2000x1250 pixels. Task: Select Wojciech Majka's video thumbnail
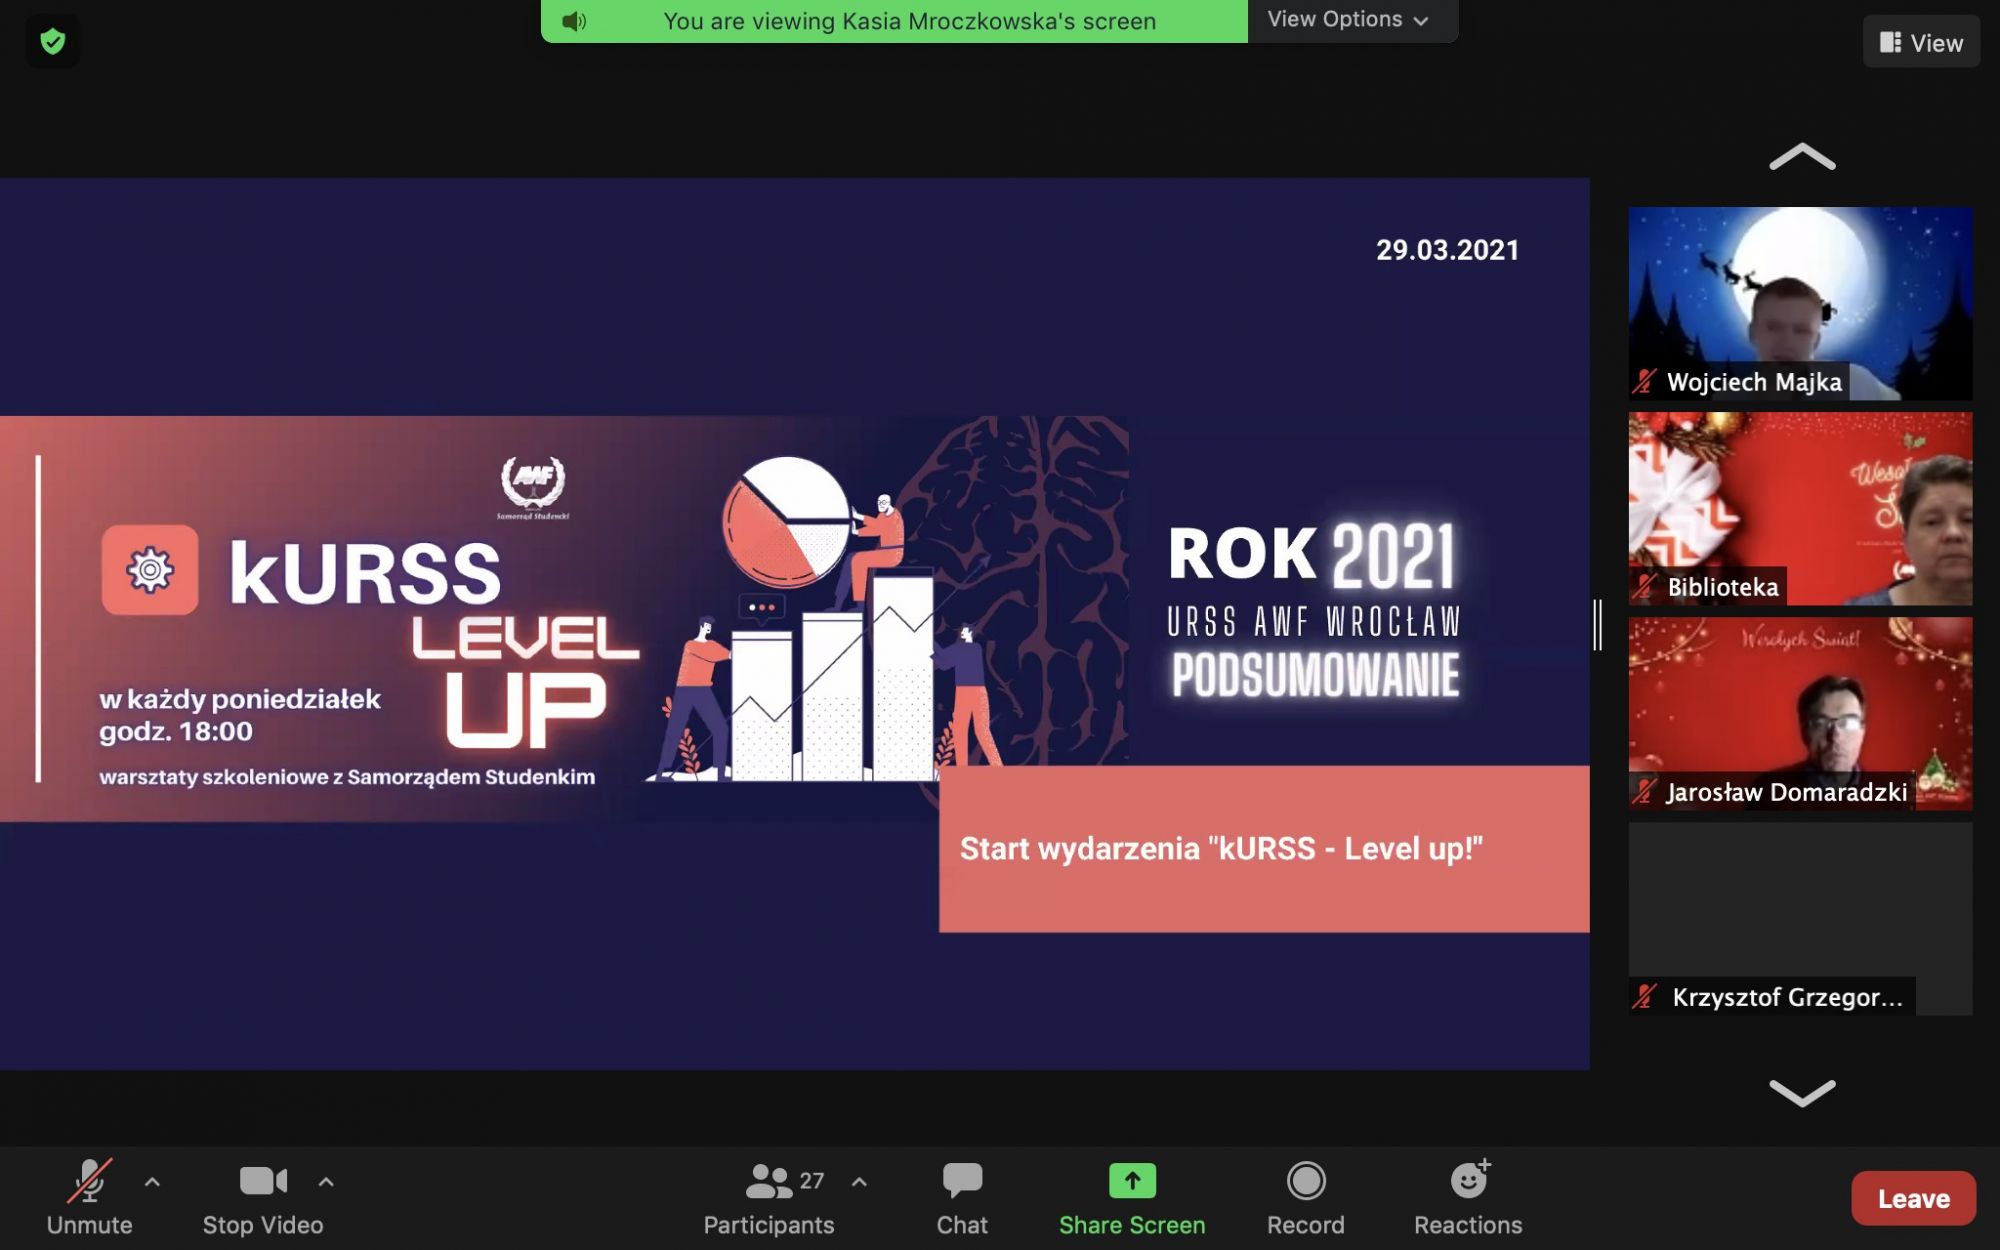click(1800, 303)
